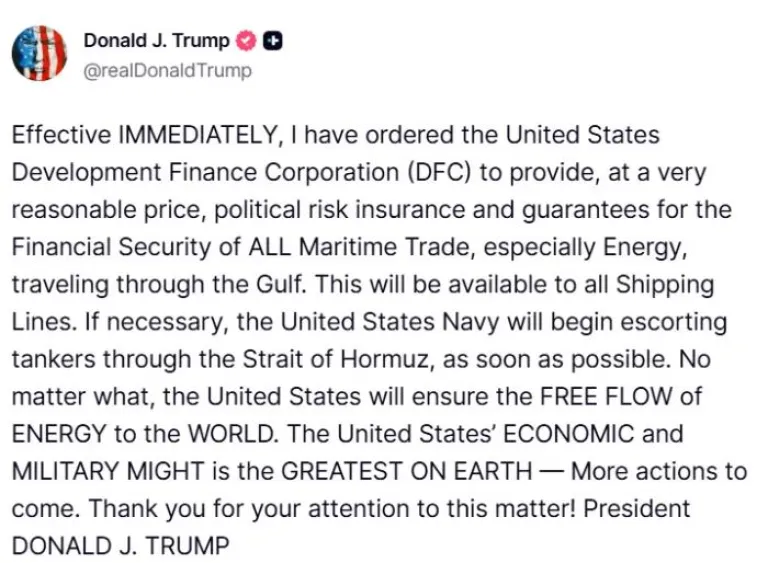Click the (DFC) abbreviation in the post
768x563 pixels.
pyautogui.click(x=441, y=172)
